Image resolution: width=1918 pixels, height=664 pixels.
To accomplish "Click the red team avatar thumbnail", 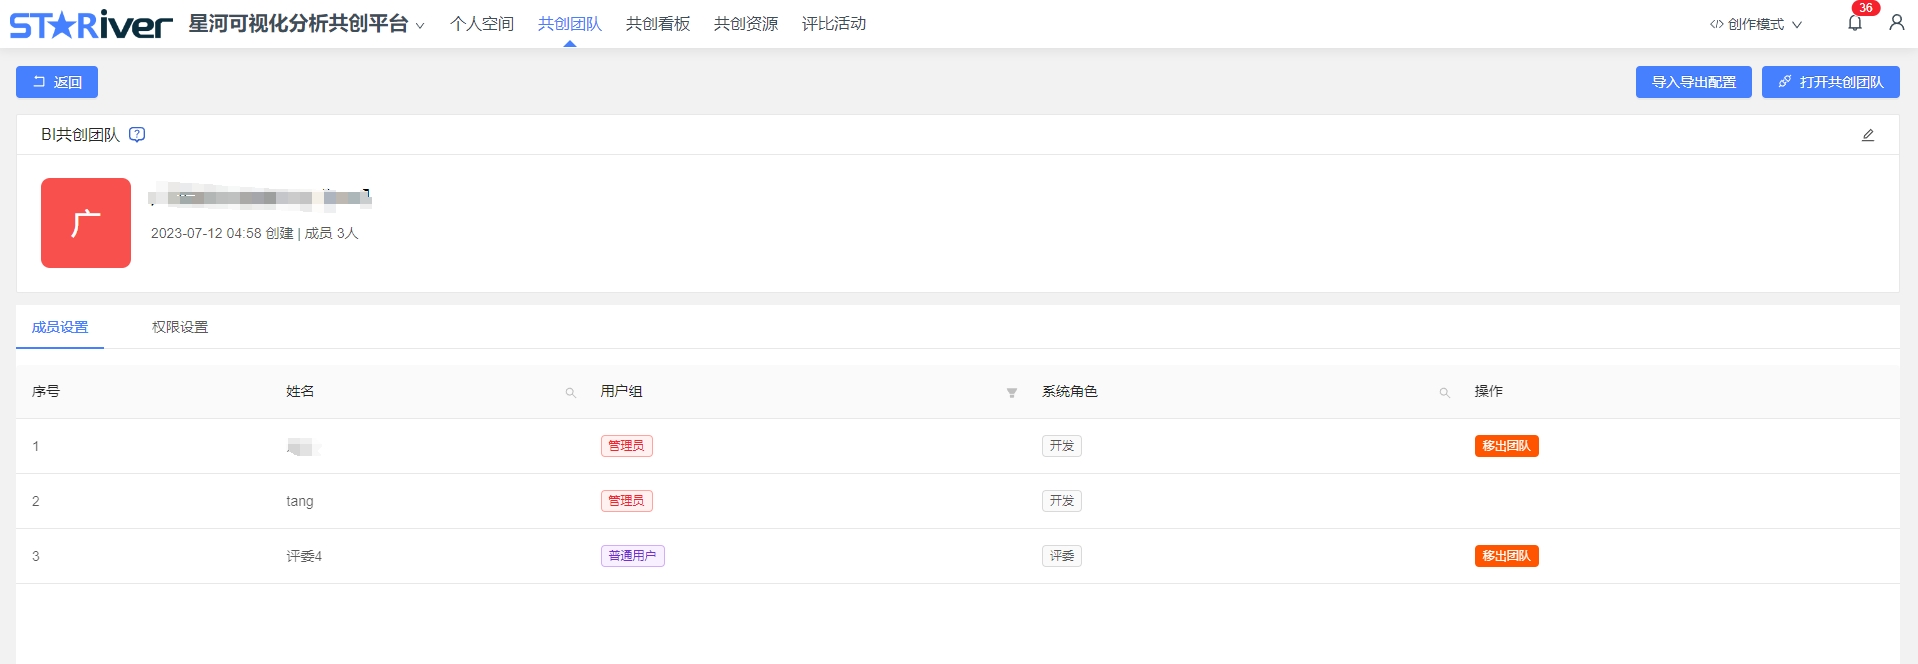I will (86, 223).
